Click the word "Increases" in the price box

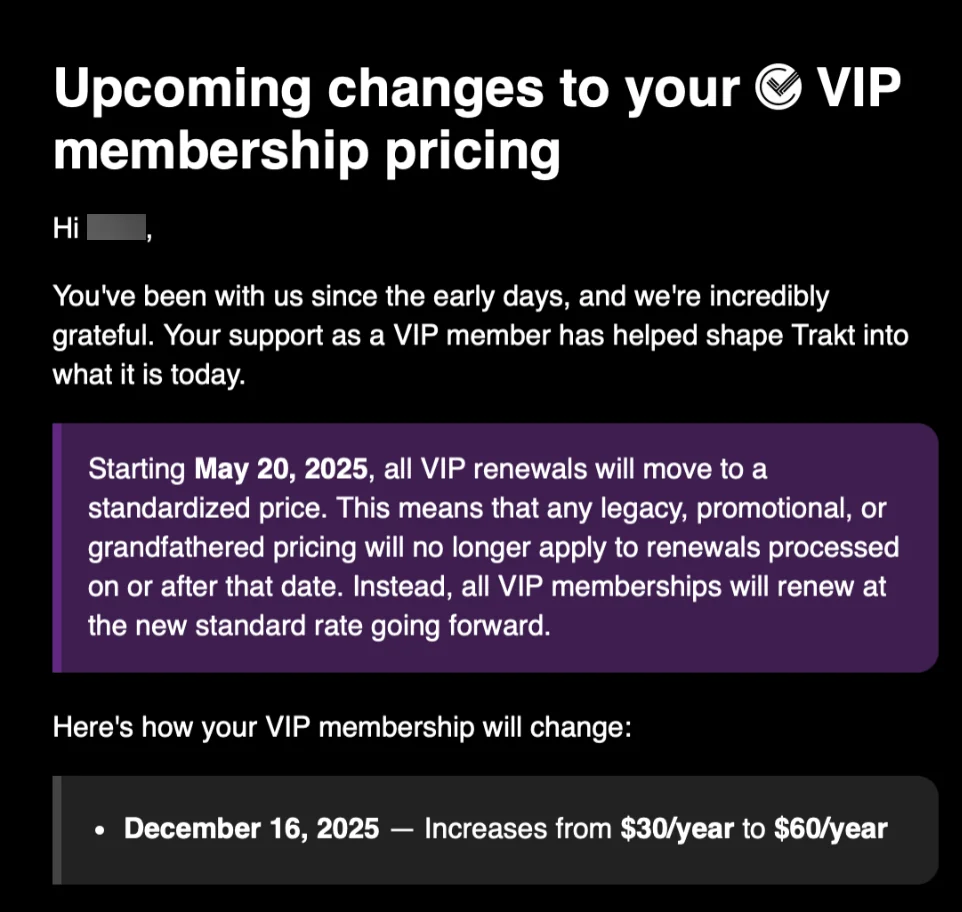pyautogui.click(x=484, y=829)
